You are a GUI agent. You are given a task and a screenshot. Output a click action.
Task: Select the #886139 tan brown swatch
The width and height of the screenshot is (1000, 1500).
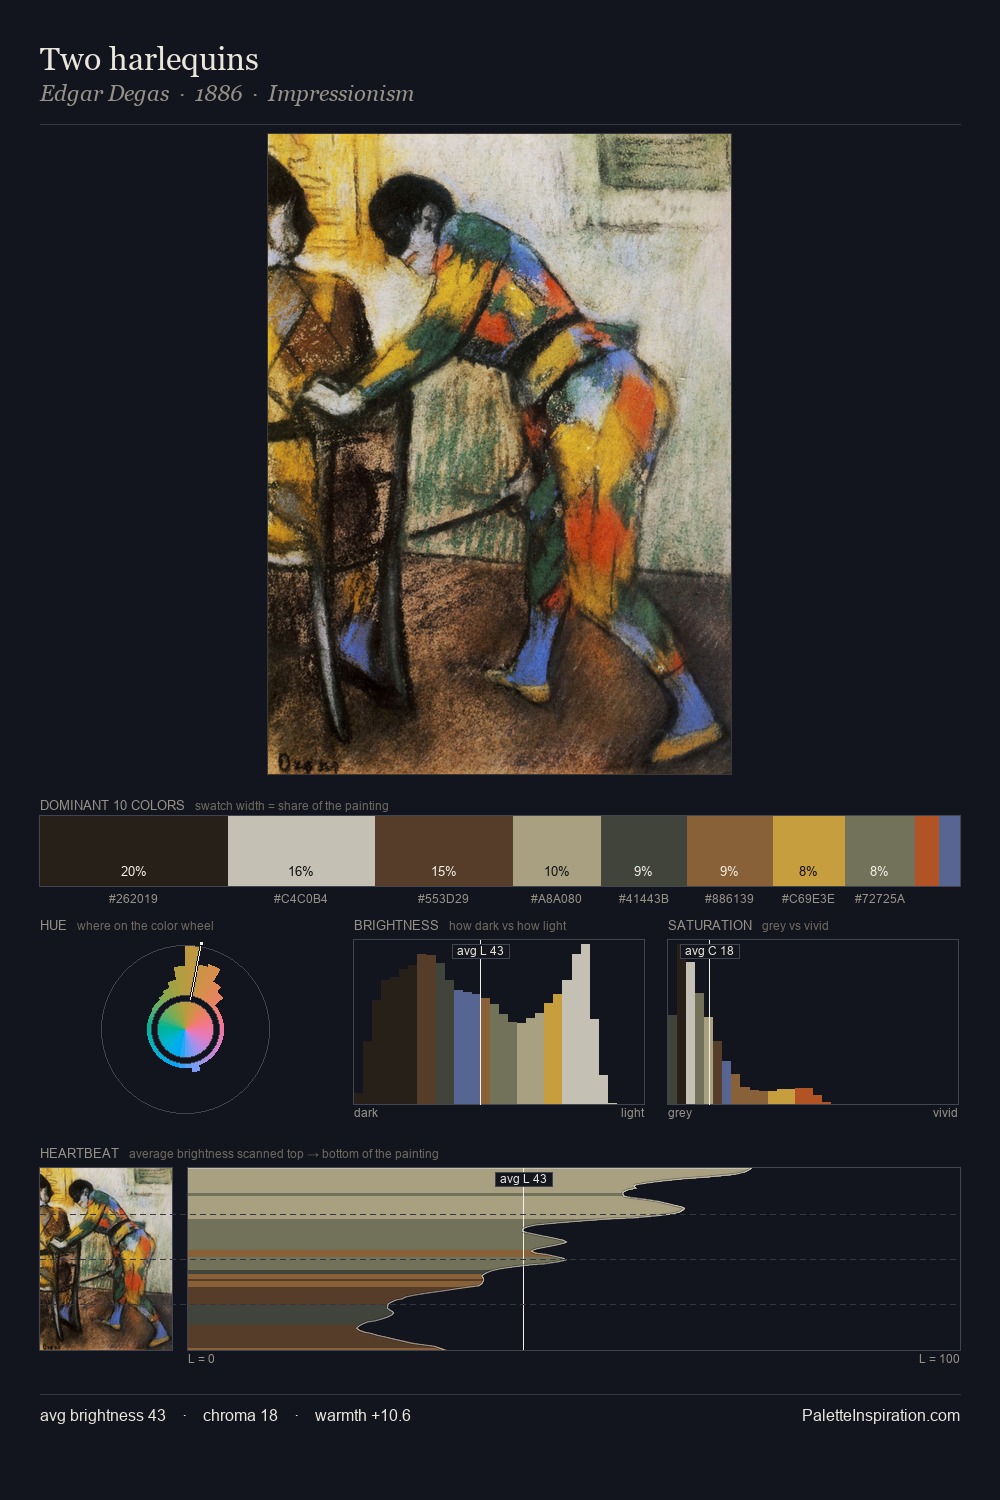click(730, 851)
